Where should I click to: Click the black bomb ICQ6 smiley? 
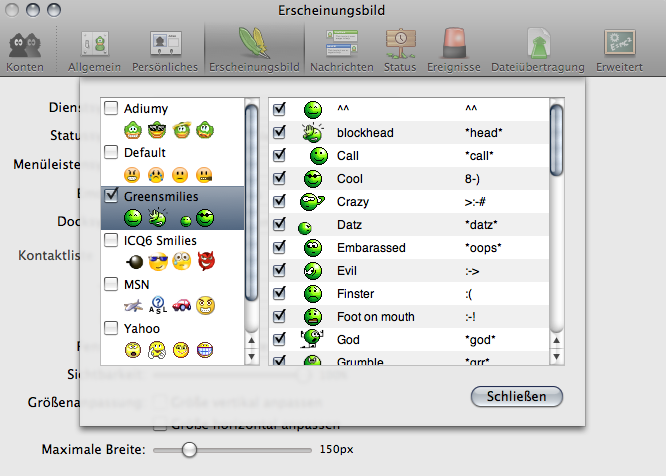click(135, 262)
